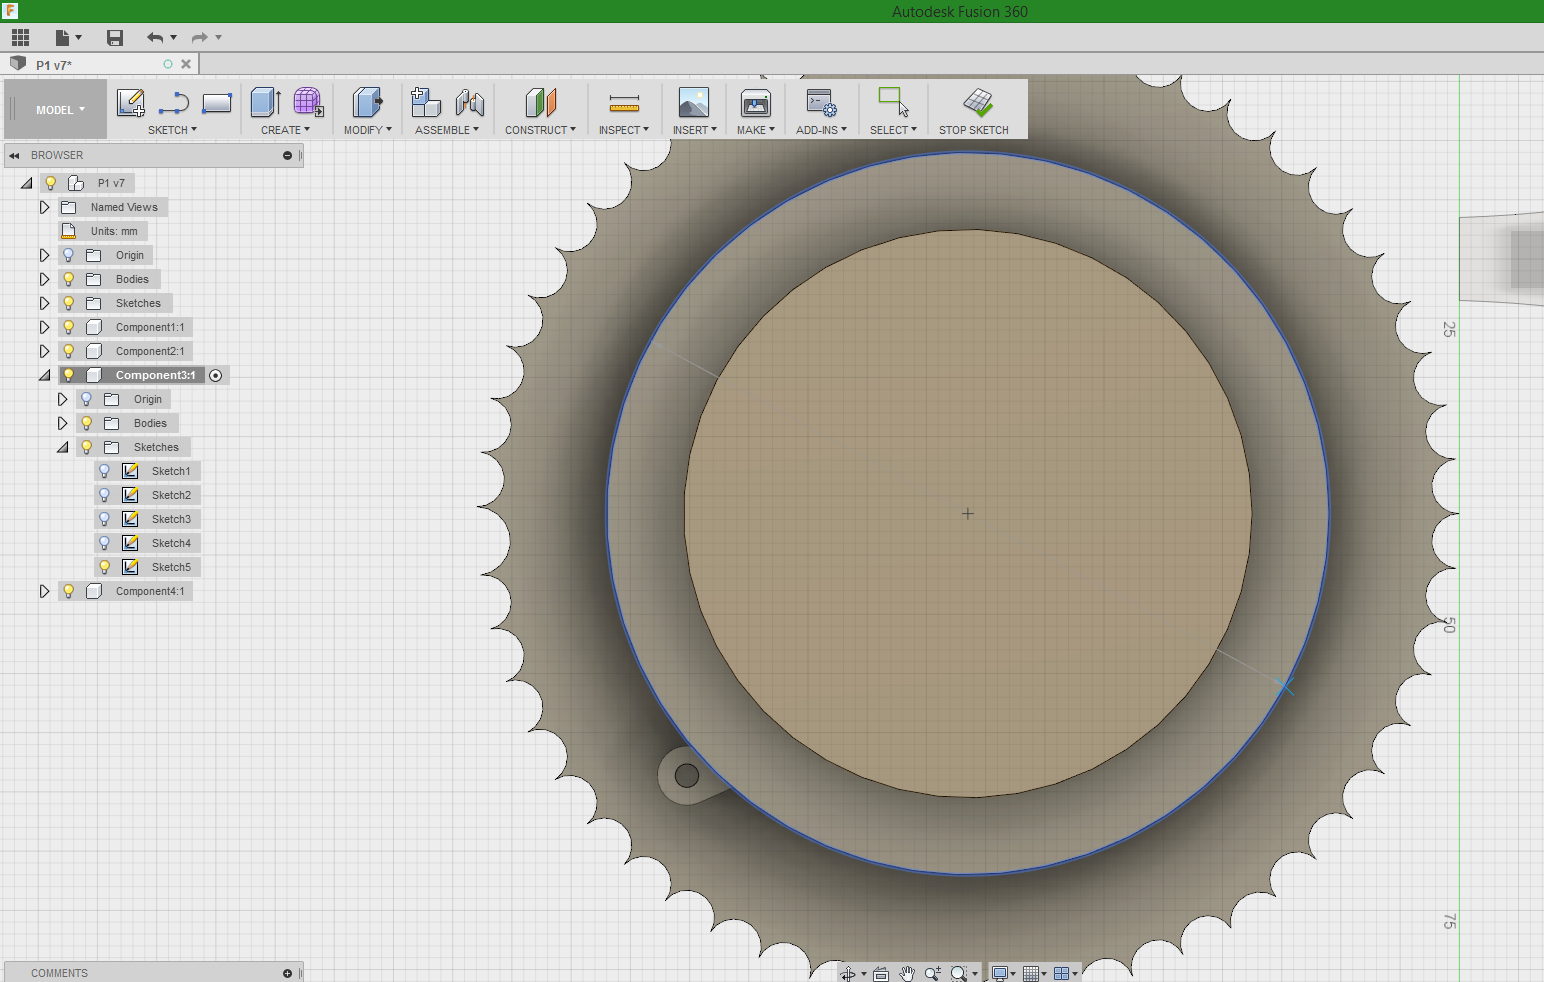The width and height of the screenshot is (1544, 982).
Task: Show Sketch3 using its light bulb
Action: coord(104,519)
